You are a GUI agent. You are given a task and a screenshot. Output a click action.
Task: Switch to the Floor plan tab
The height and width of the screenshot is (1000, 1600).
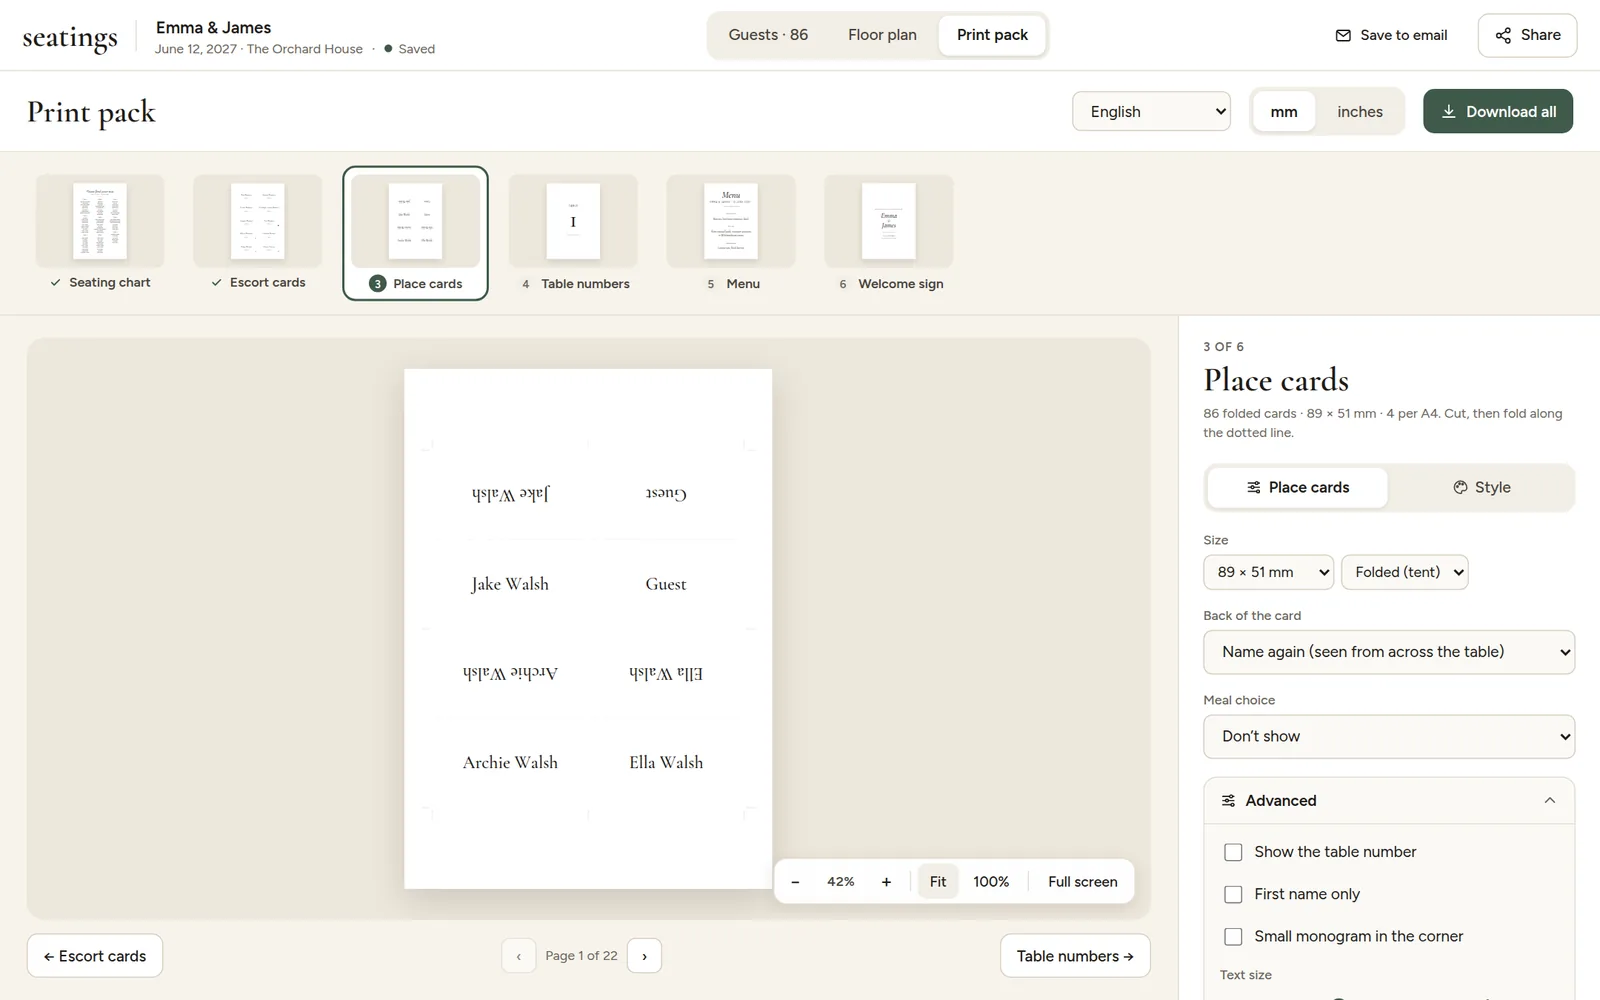pos(882,35)
